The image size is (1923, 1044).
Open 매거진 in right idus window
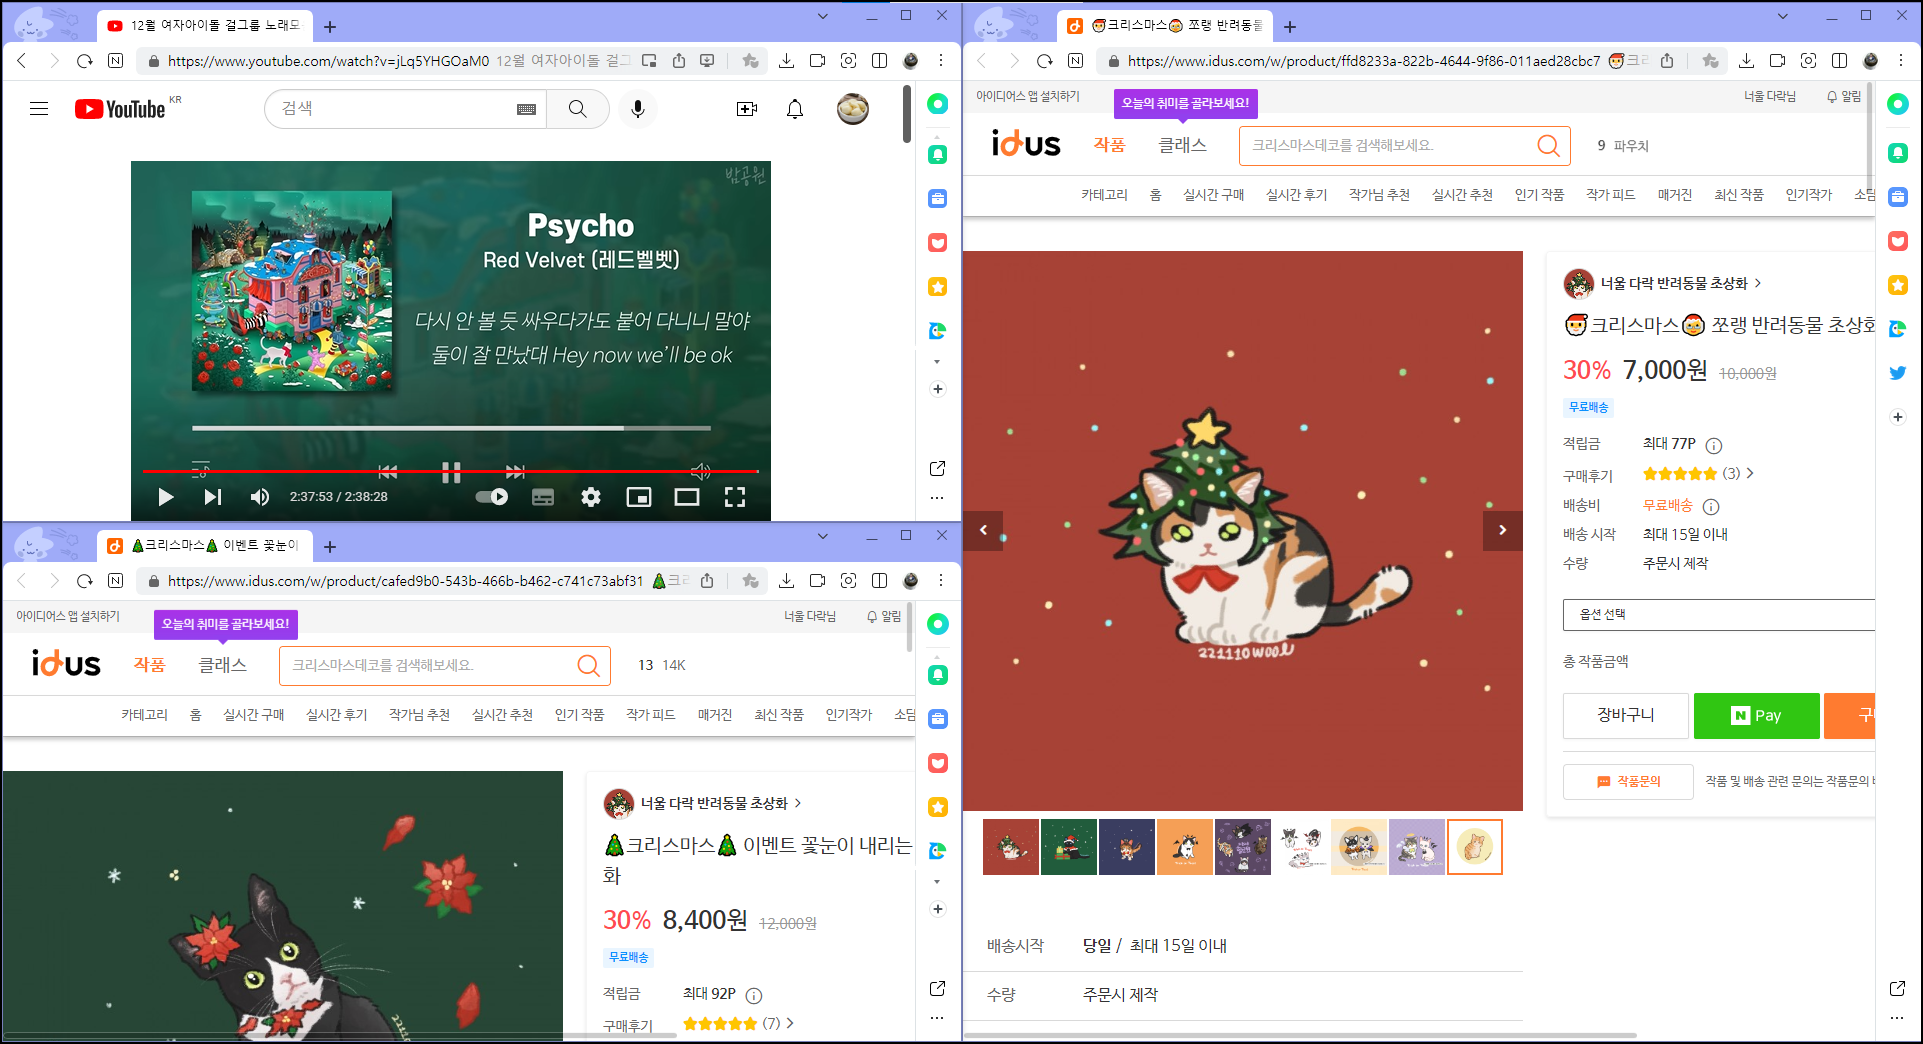[1674, 195]
